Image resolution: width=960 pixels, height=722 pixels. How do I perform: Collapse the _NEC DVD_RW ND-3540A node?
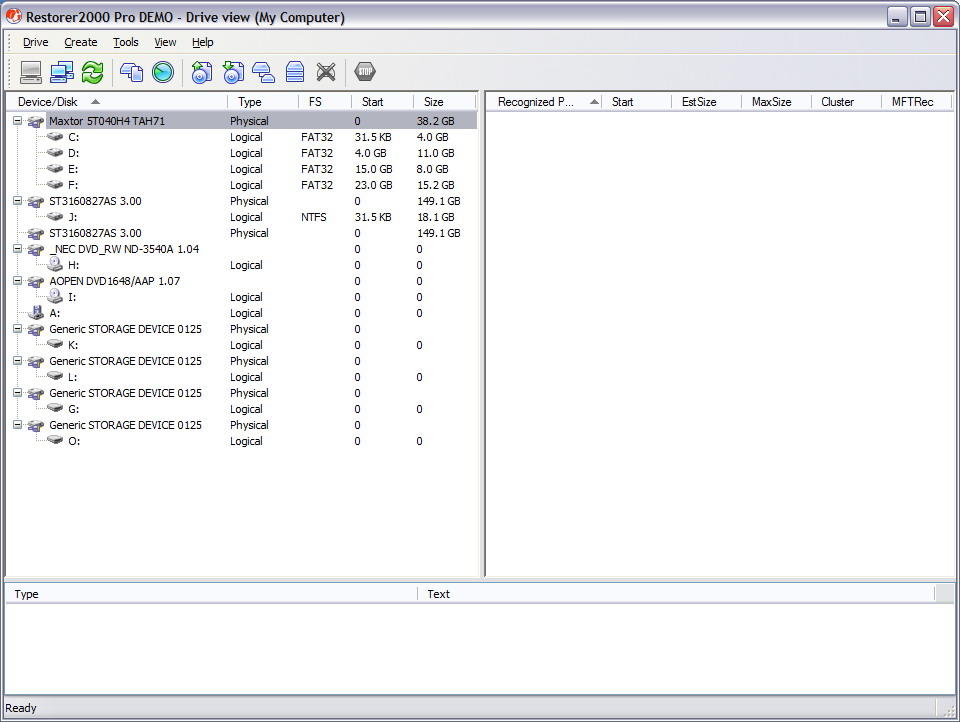point(18,249)
